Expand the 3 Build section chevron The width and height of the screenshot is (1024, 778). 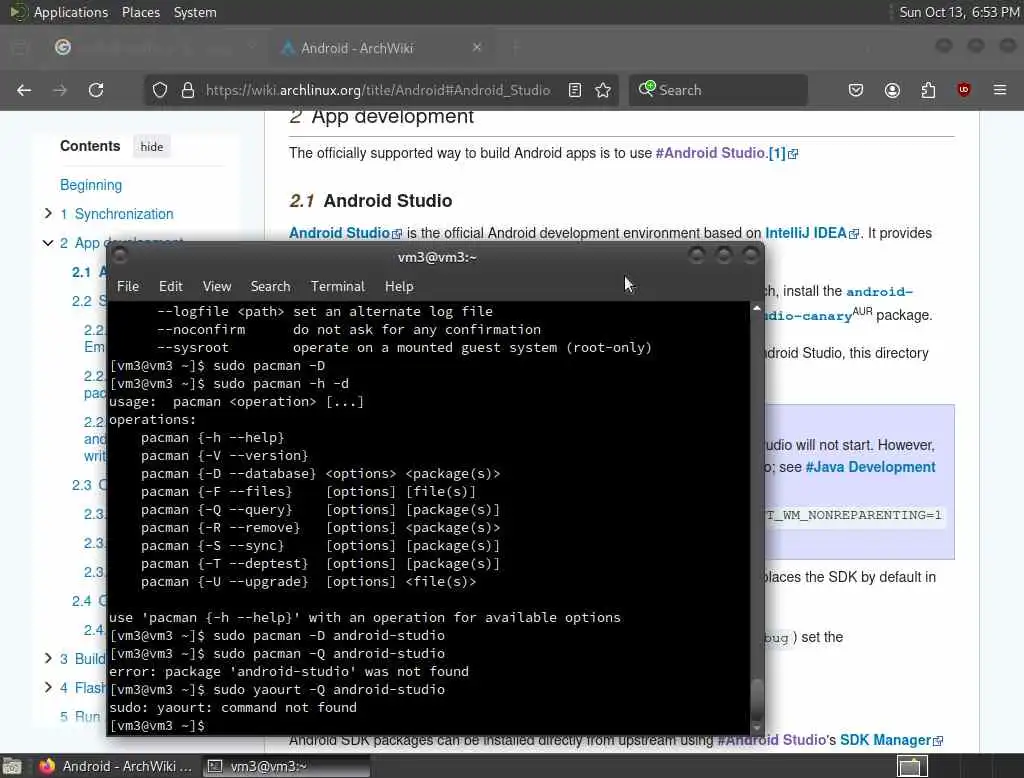pos(48,658)
